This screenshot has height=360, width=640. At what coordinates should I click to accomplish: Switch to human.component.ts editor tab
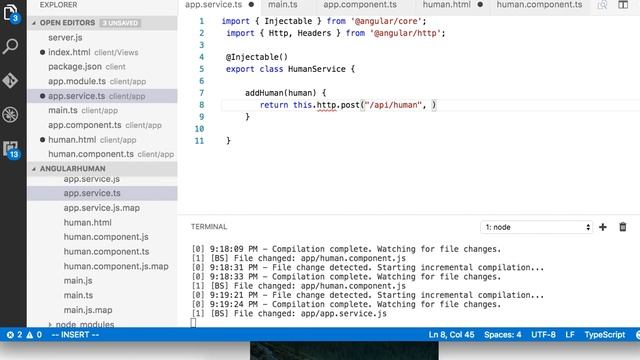point(539,5)
